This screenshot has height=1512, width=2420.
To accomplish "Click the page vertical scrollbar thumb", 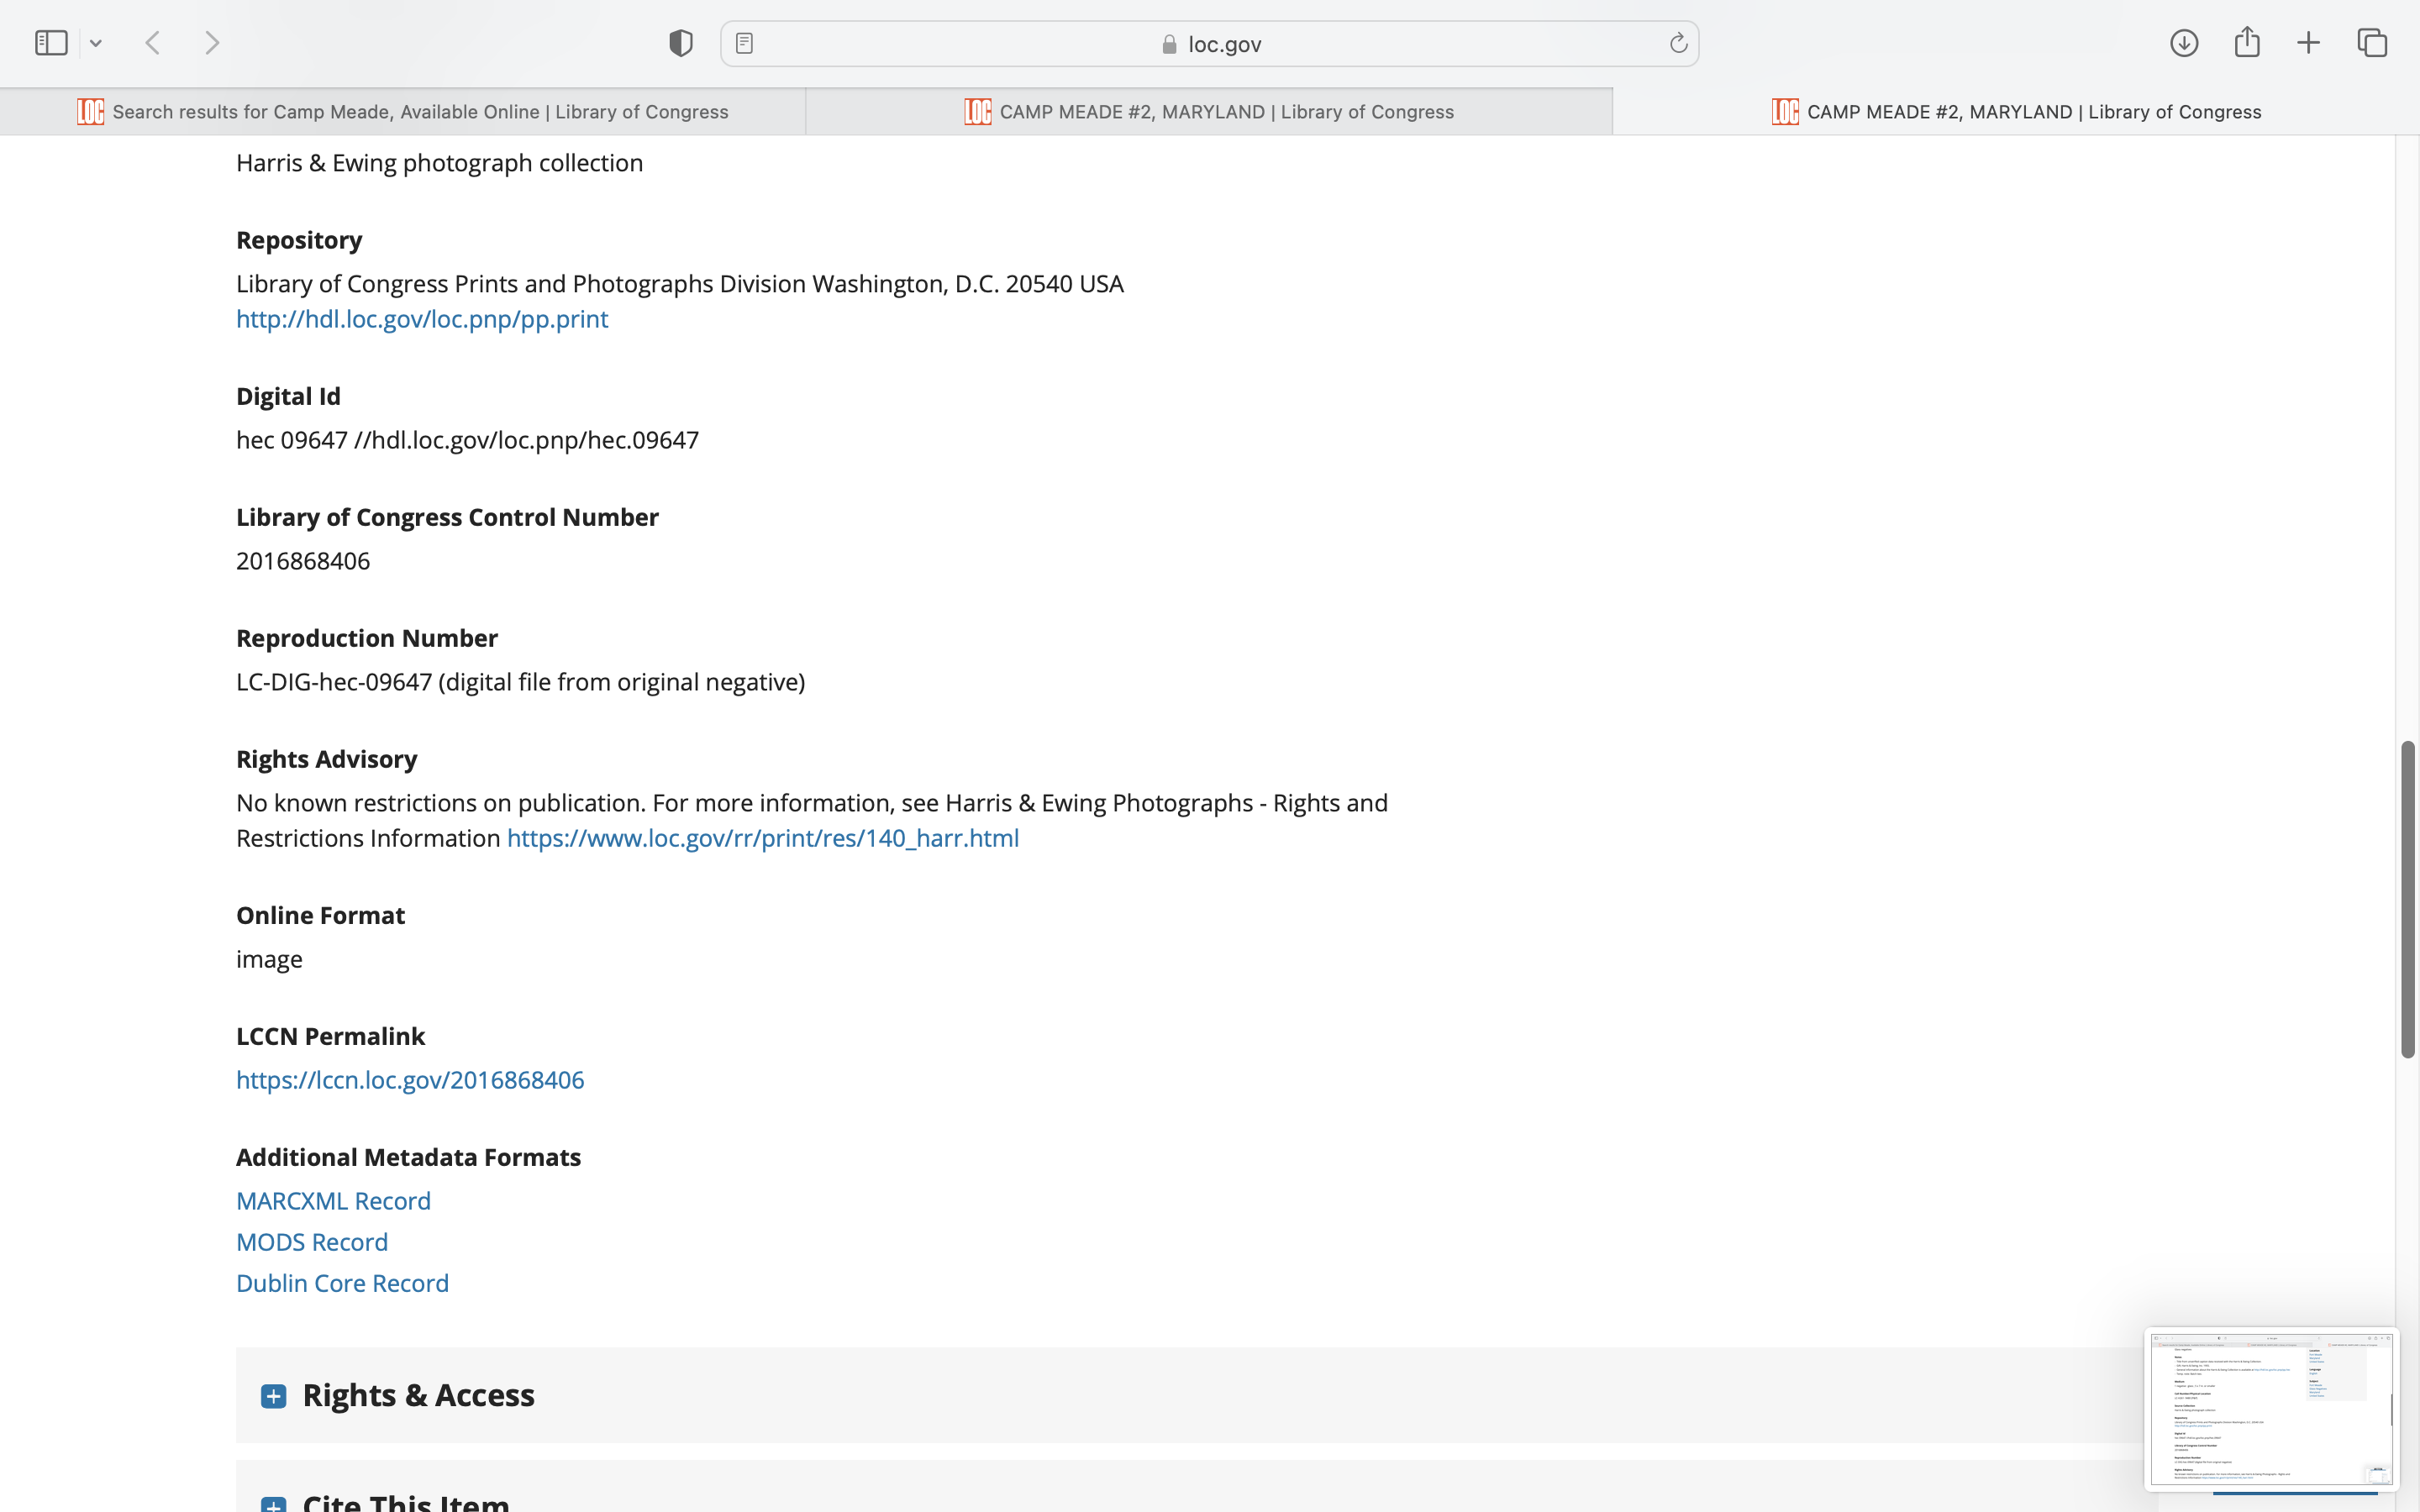I will click(2408, 900).
